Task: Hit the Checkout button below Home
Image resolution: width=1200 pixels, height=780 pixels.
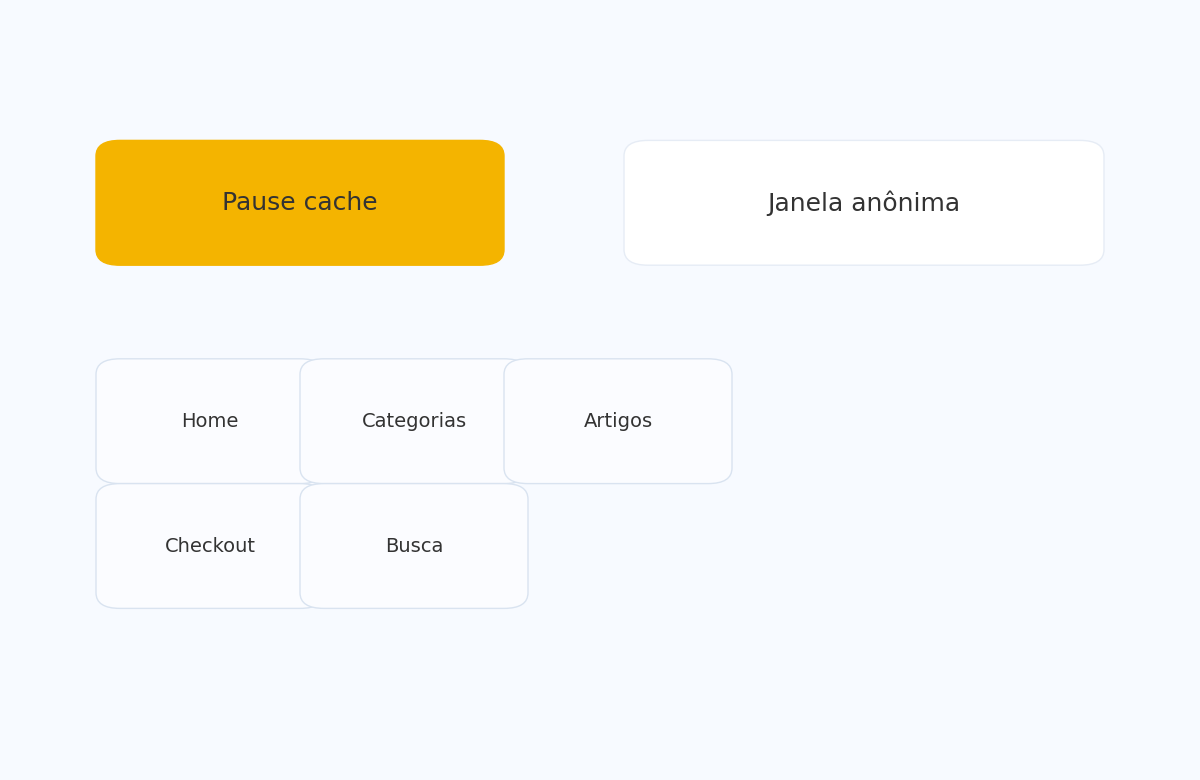Action: point(209,546)
